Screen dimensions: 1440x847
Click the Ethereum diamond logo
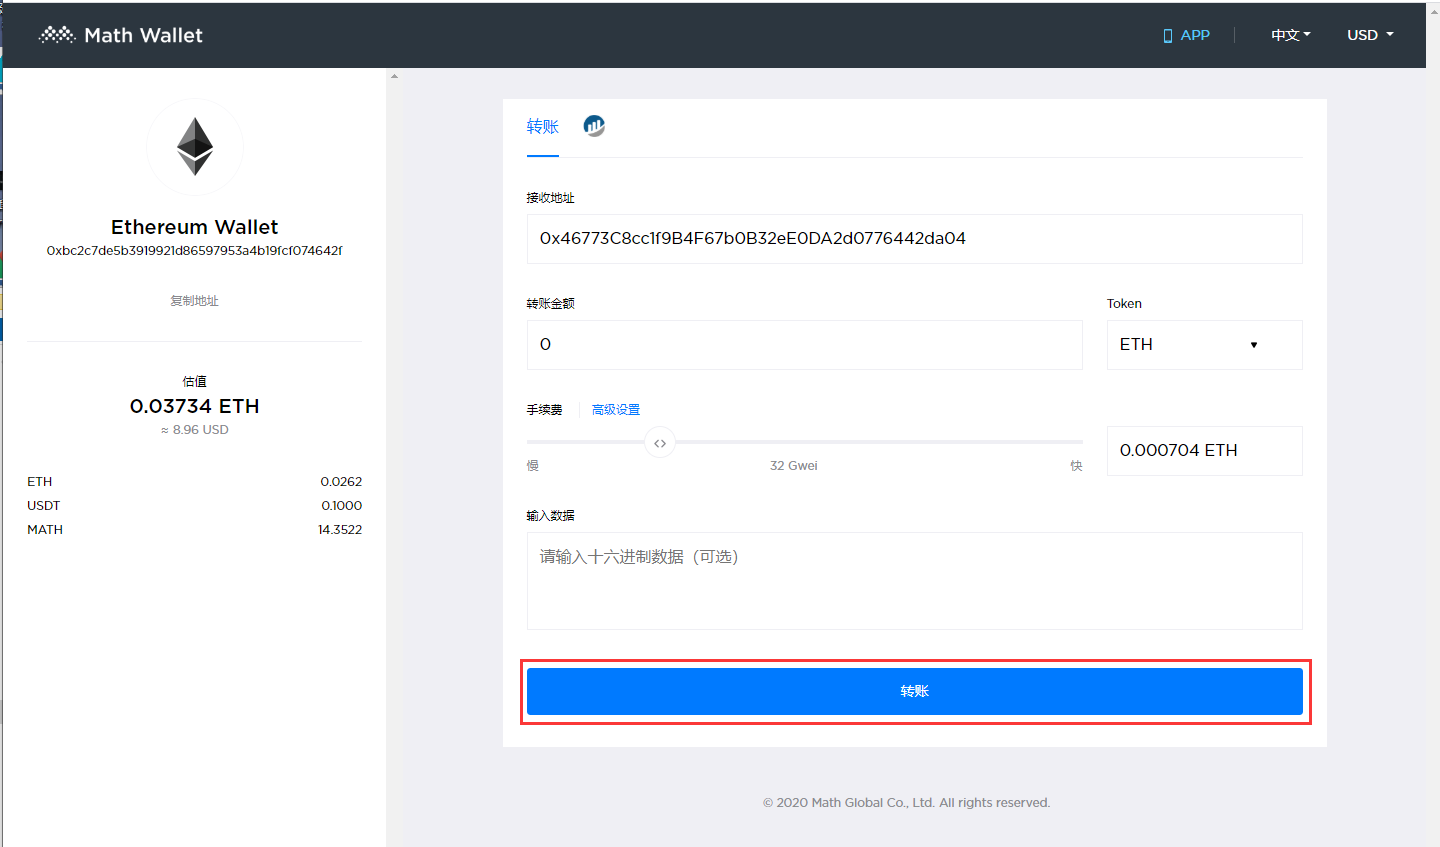coord(195,147)
